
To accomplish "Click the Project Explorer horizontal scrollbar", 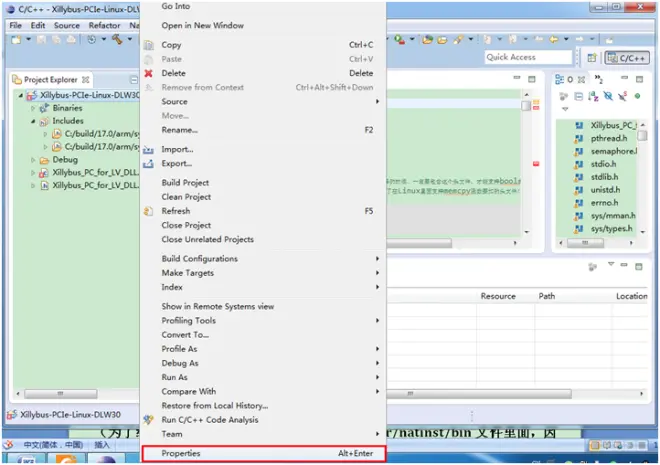I will click(61, 394).
